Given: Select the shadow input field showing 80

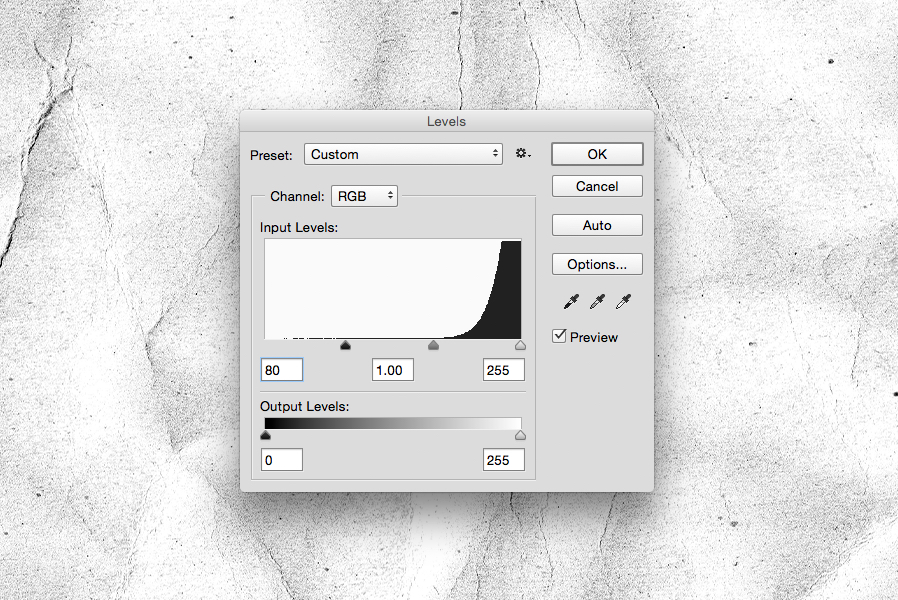Looking at the screenshot, I should pos(281,369).
